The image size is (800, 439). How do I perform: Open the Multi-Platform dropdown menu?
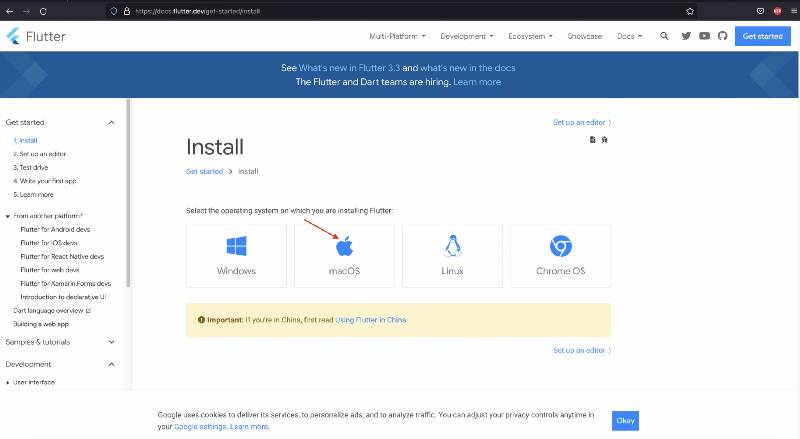(x=397, y=36)
